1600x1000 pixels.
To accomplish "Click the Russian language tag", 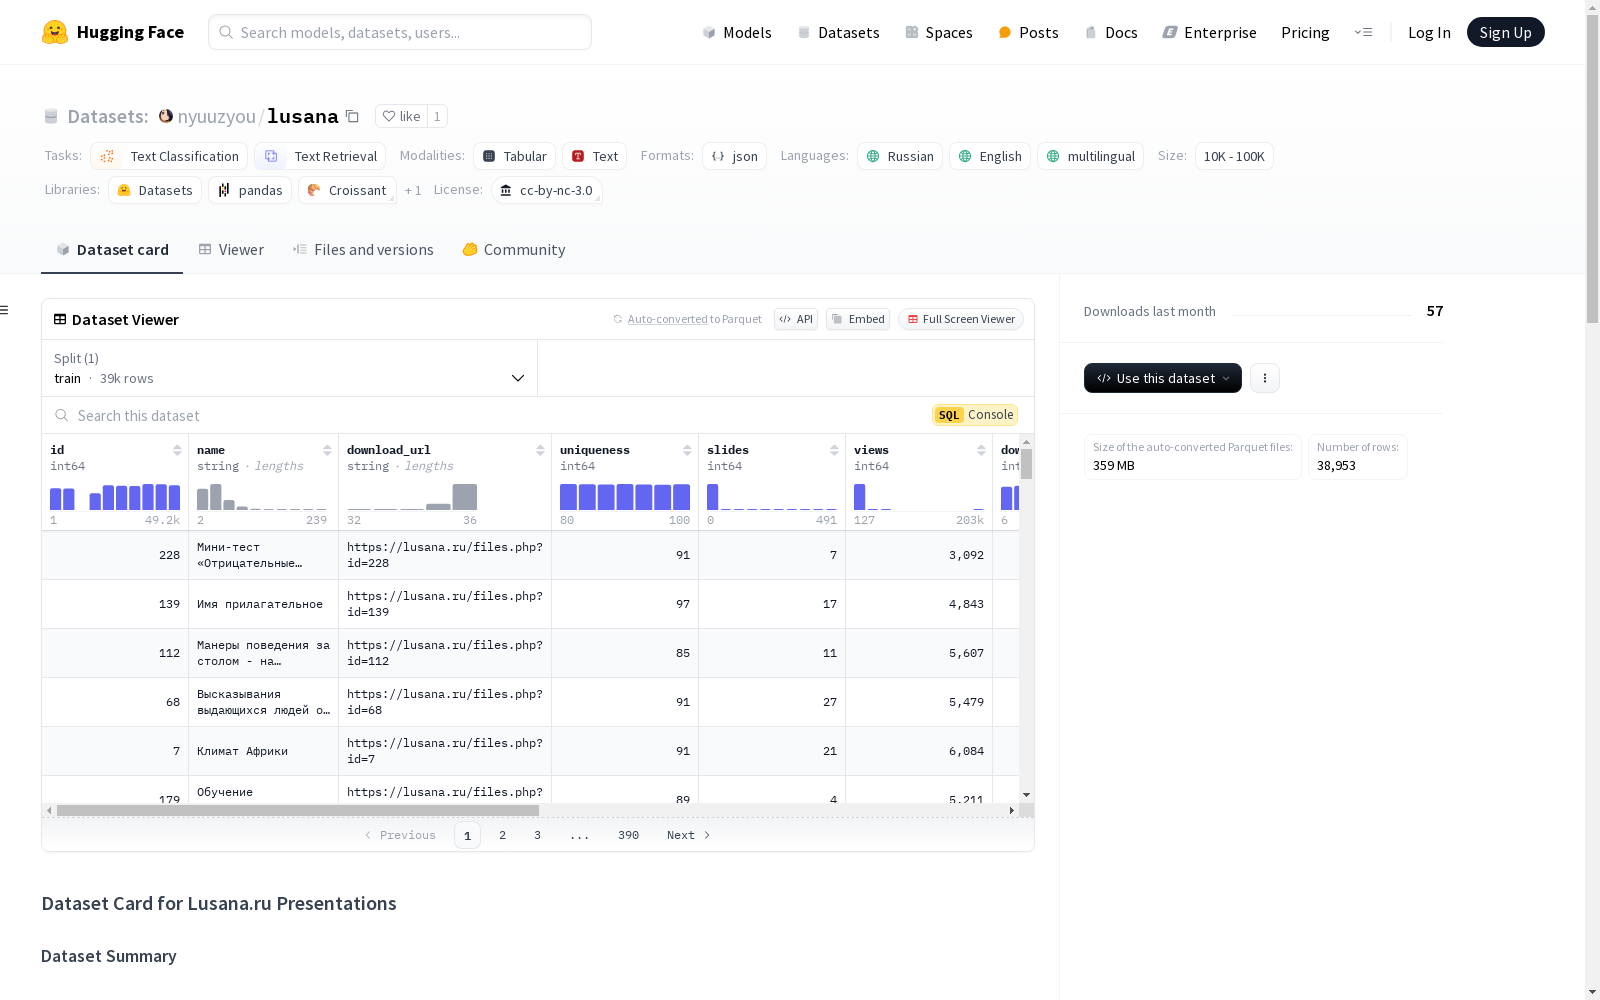I will pos(900,156).
